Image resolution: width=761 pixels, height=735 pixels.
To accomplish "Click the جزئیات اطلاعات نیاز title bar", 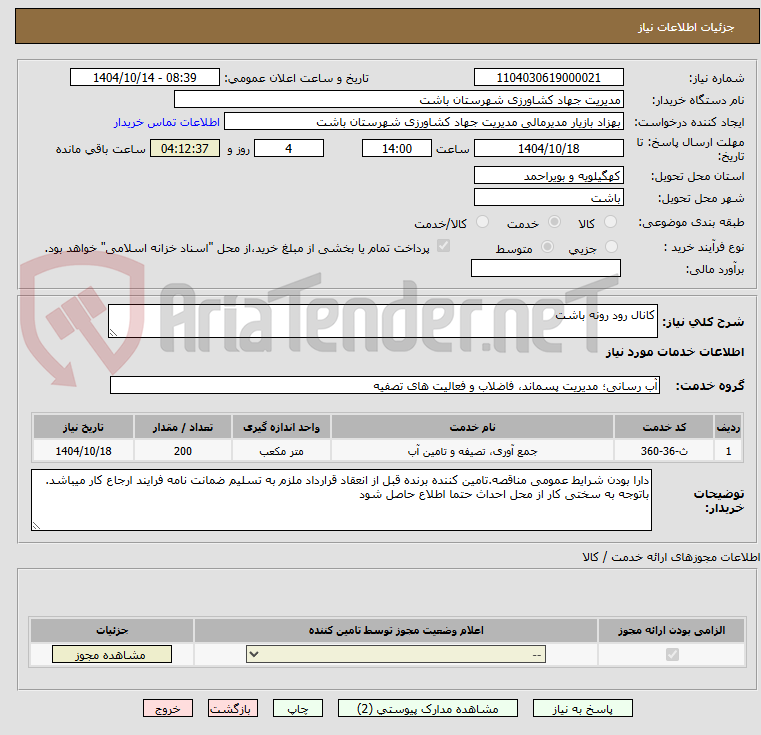I will click(x=387, y=27).
